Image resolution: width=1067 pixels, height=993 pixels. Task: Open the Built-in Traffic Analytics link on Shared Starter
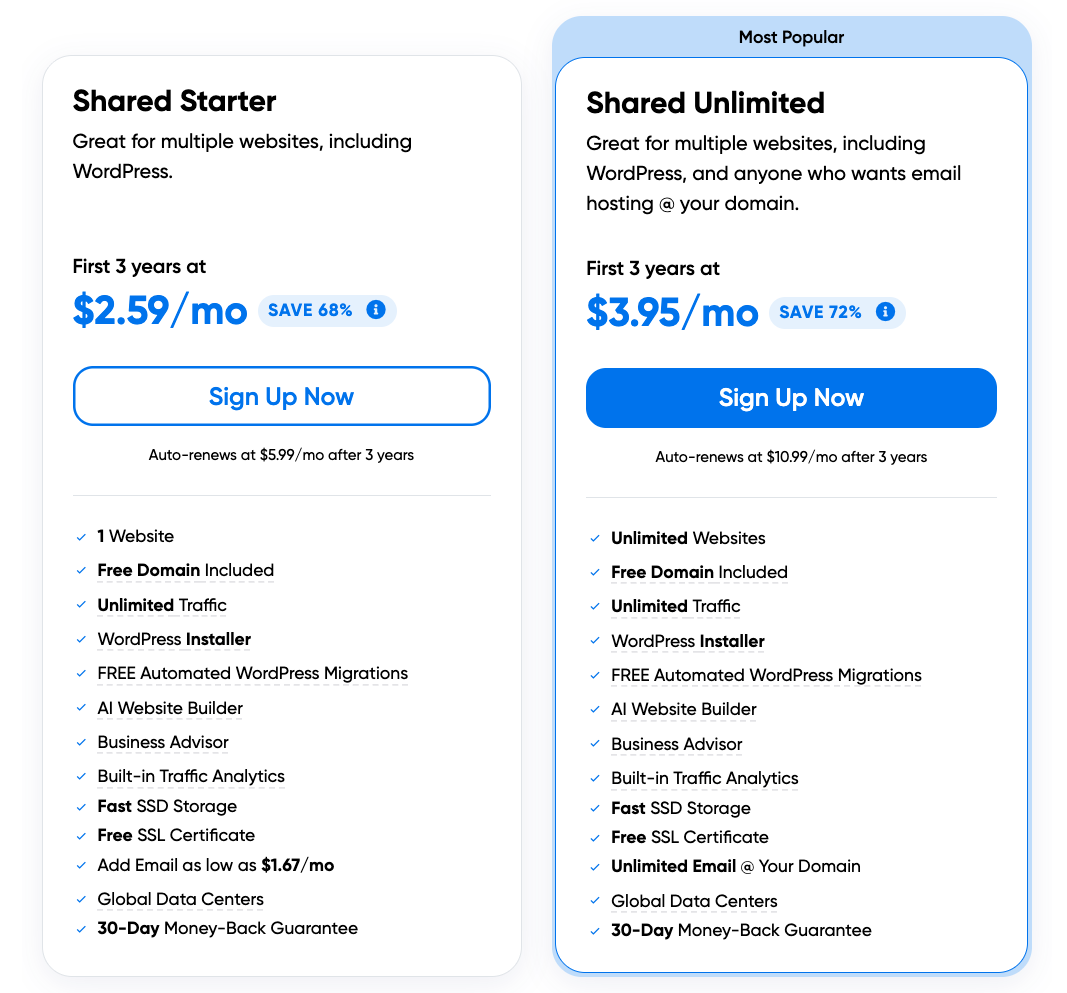click(191, 777)
